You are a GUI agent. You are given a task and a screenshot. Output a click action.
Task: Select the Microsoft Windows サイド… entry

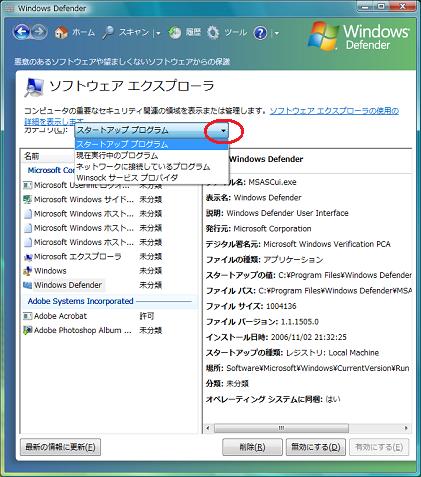point(84,199)
